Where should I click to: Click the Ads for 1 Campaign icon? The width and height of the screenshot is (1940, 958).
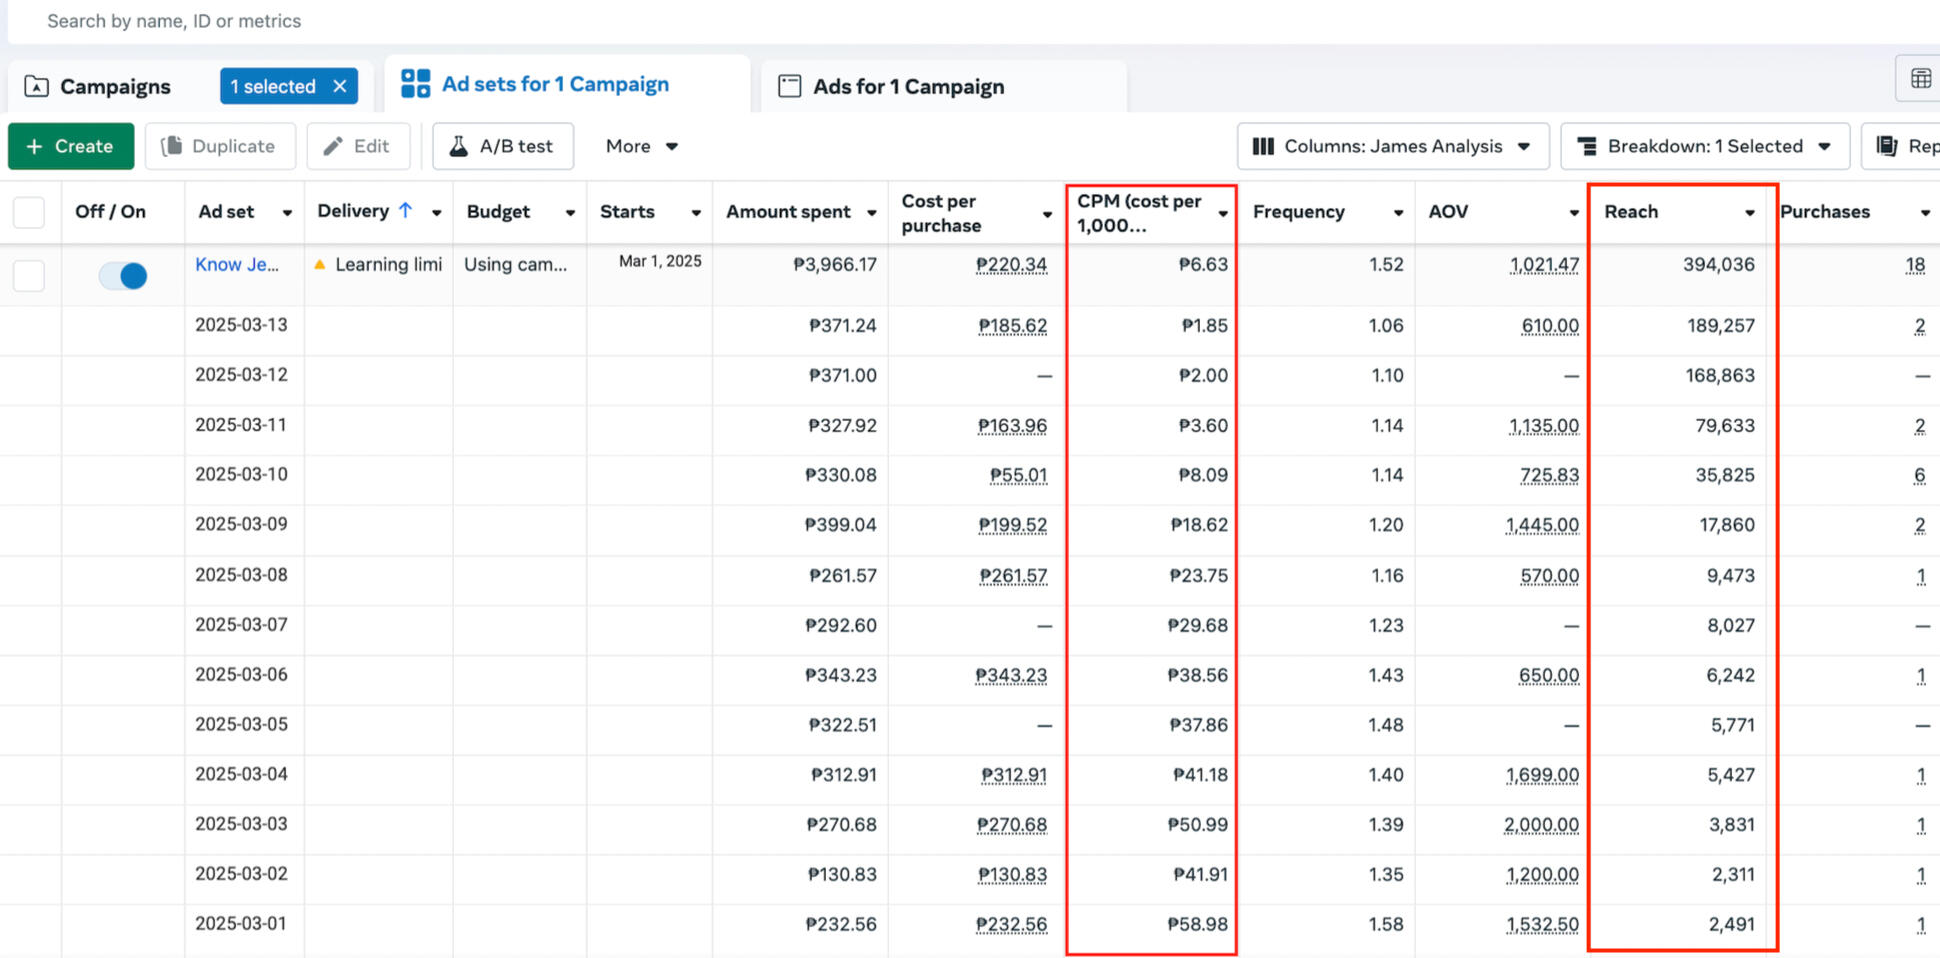click(x=789, y=87)
